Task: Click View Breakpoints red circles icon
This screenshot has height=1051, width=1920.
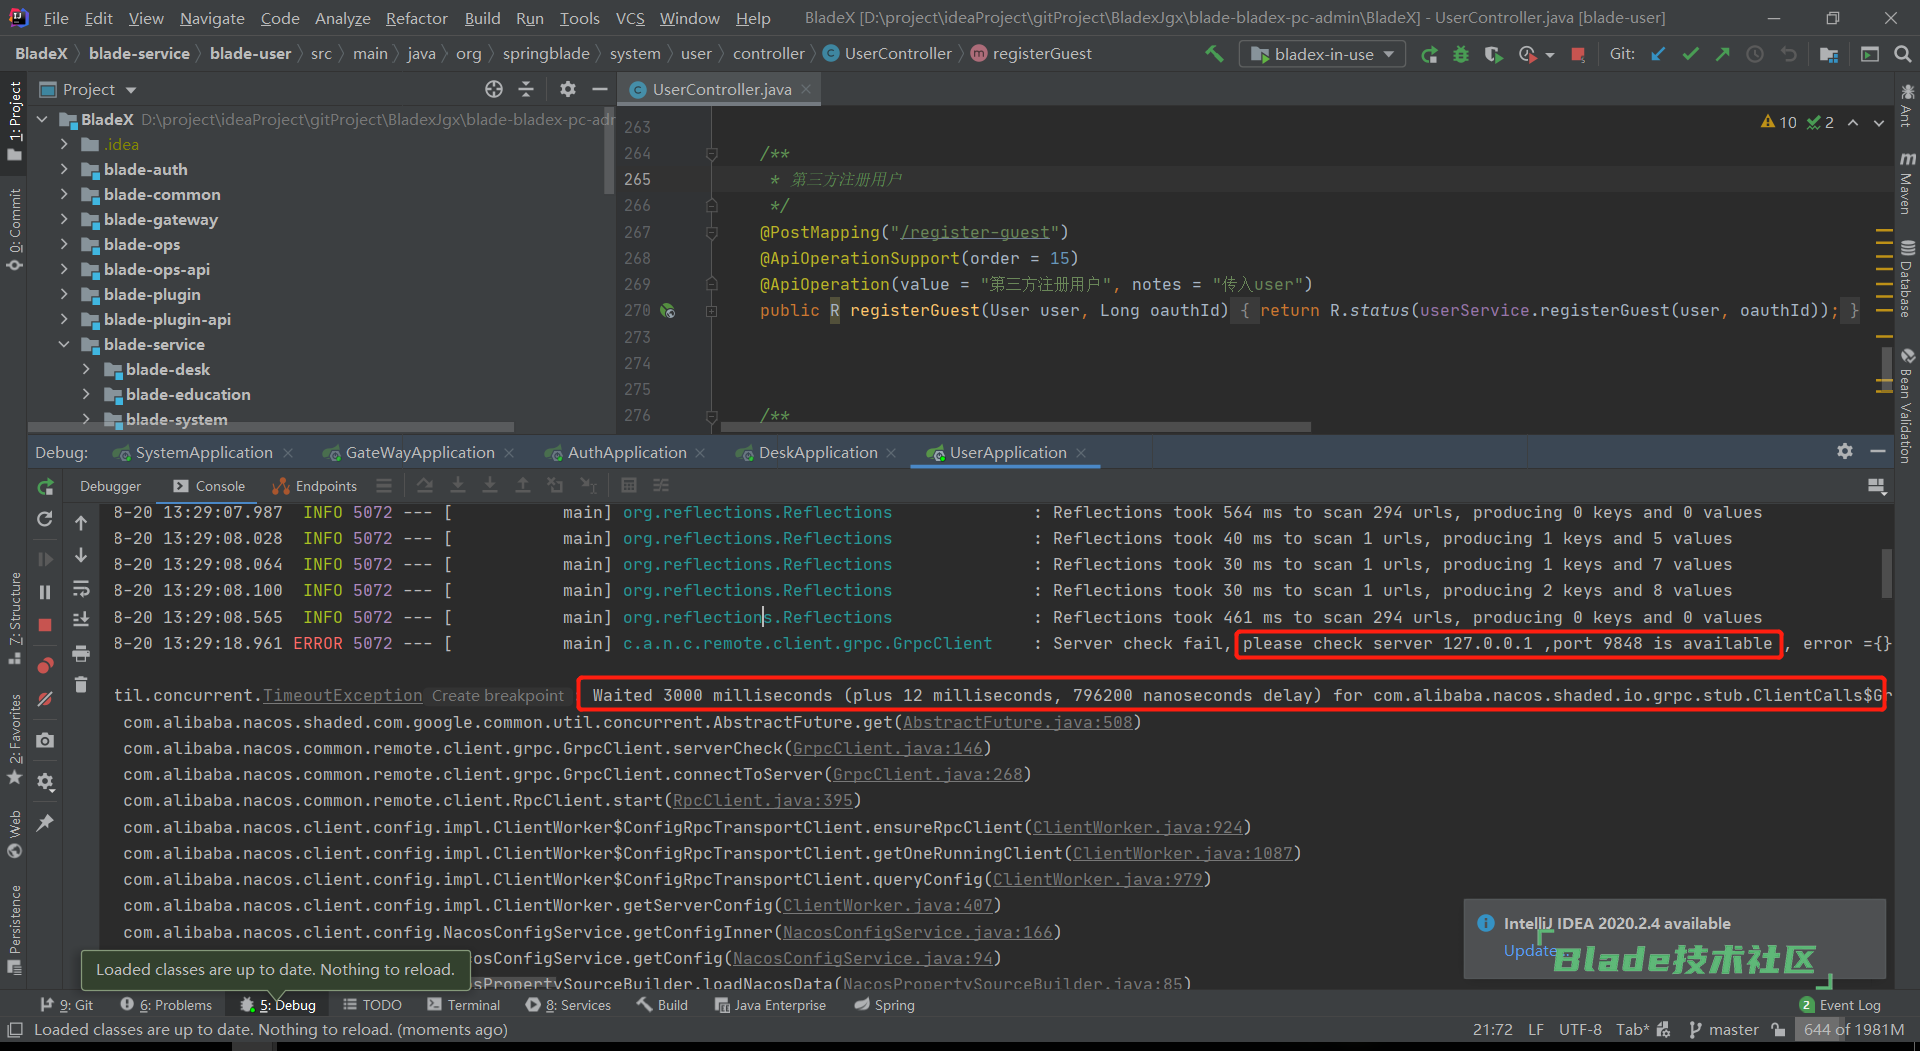Action: click(45, 666)
